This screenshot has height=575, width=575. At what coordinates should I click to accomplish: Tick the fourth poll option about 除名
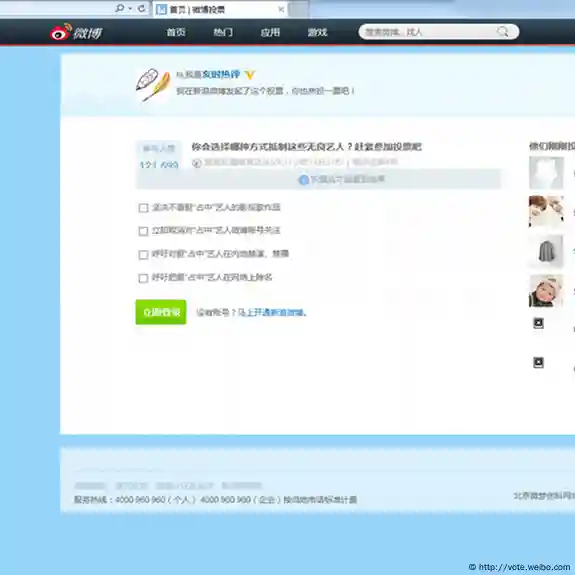(143, 278)
